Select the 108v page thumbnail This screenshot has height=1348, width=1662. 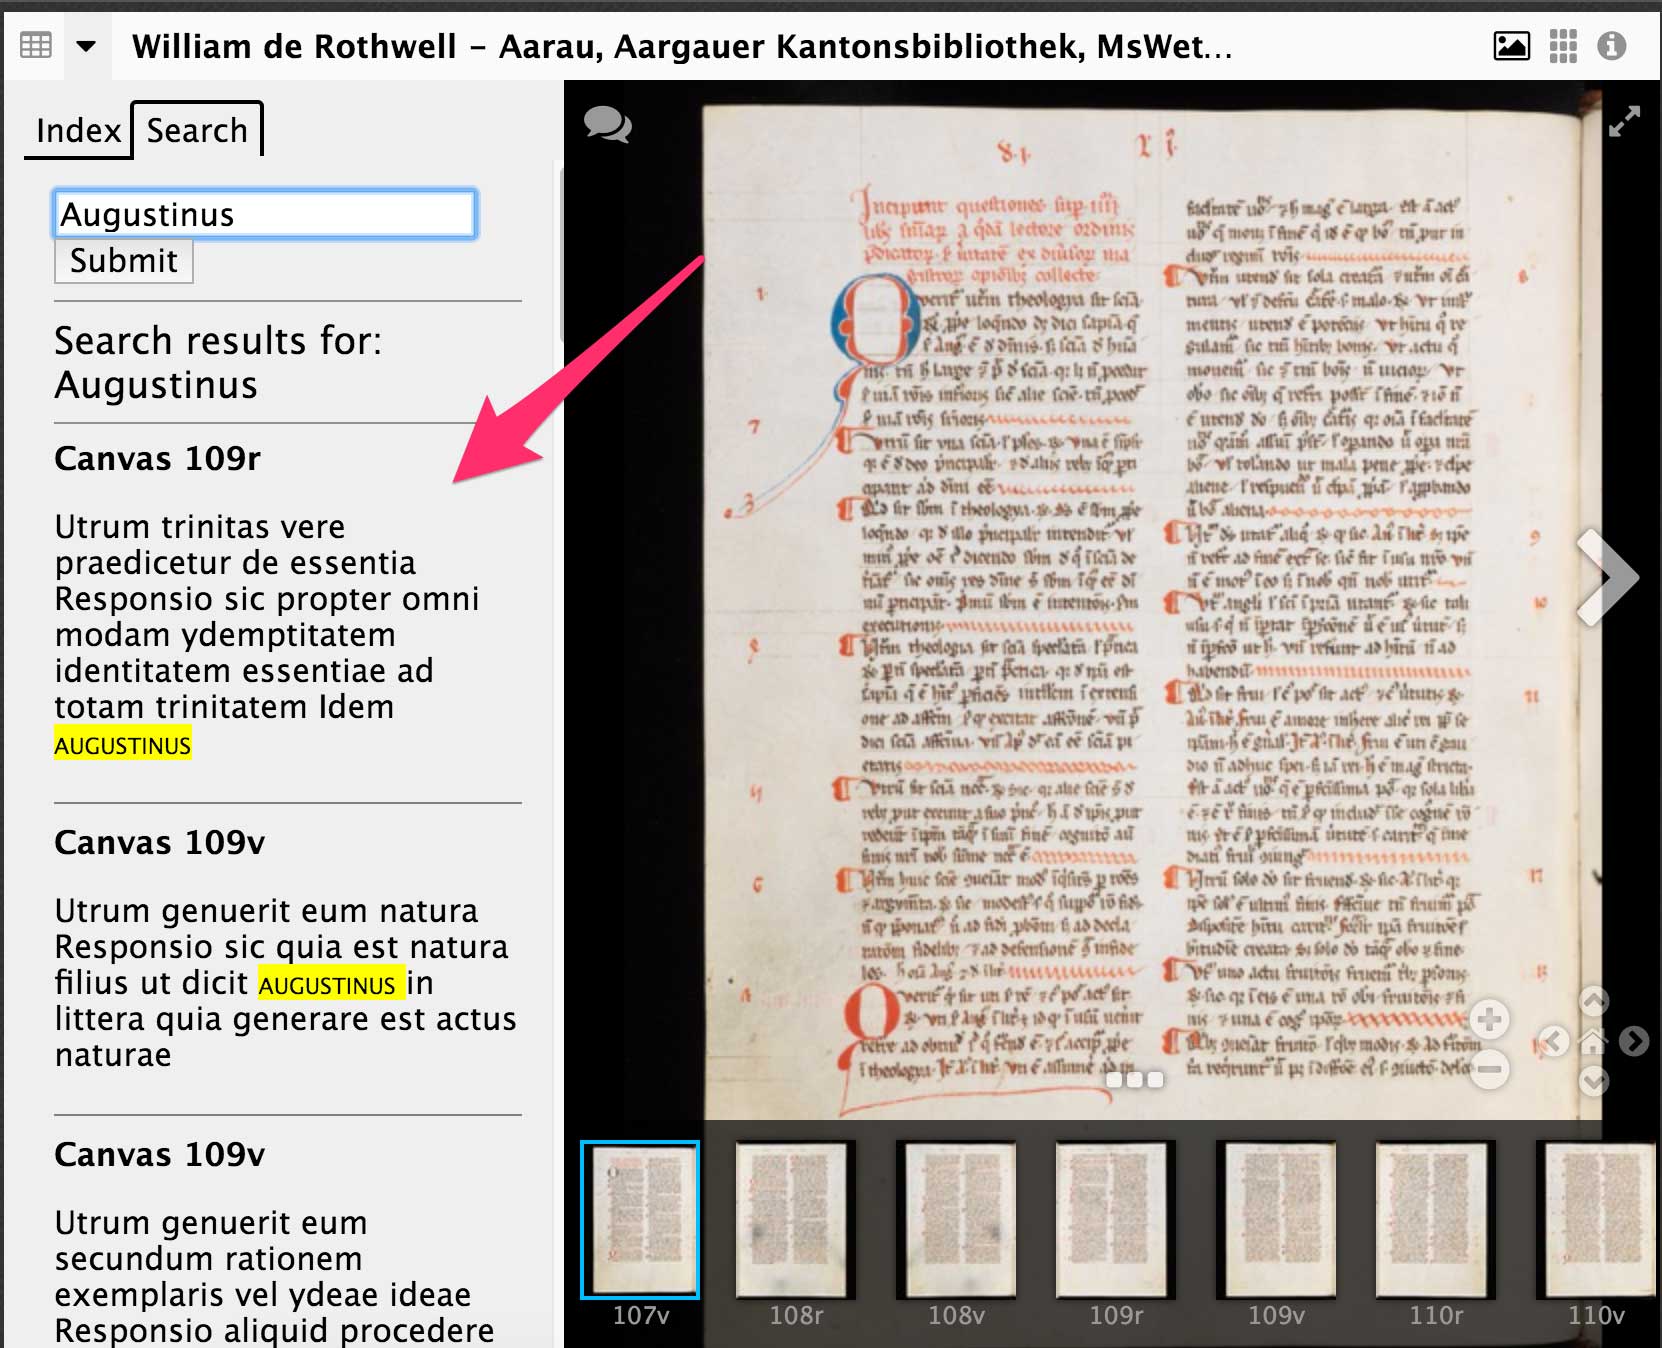click(x=956, y=1220)
